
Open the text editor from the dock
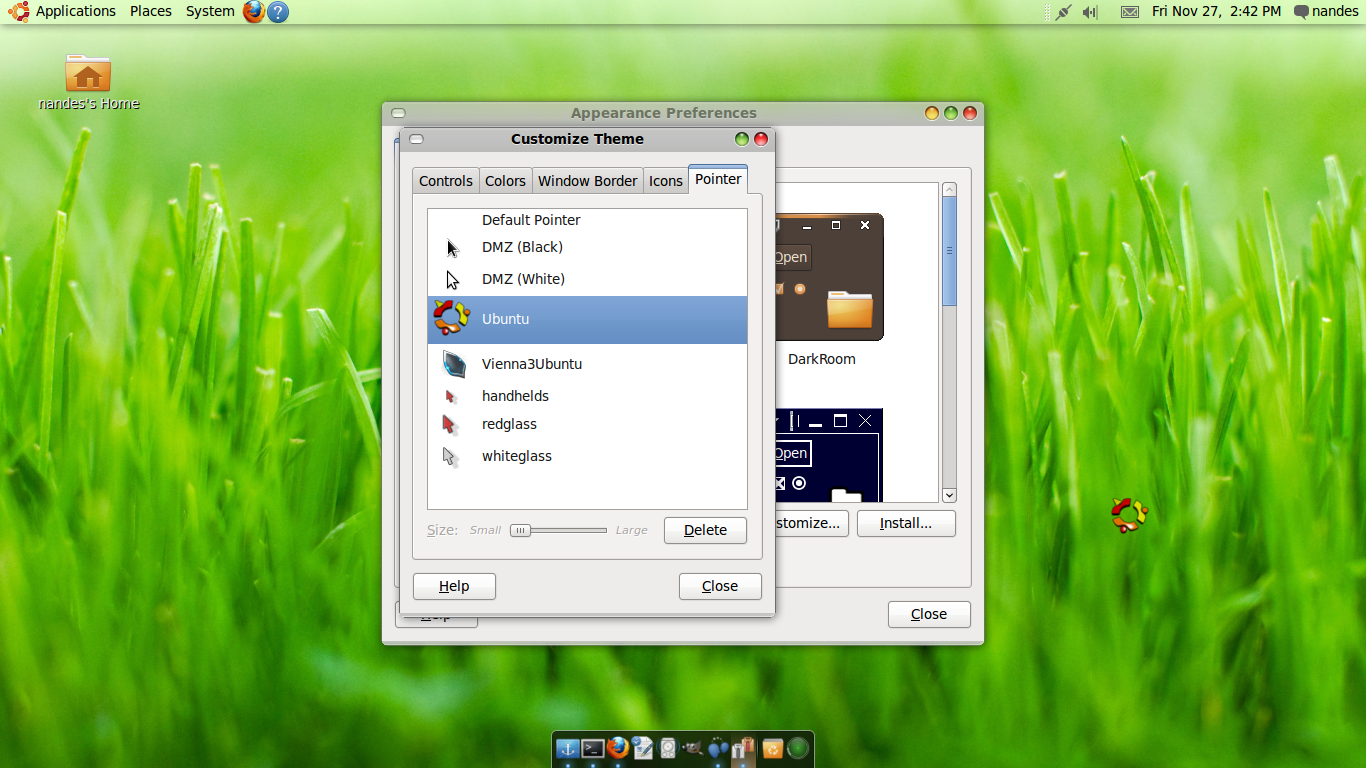click(x=642, y=750)
